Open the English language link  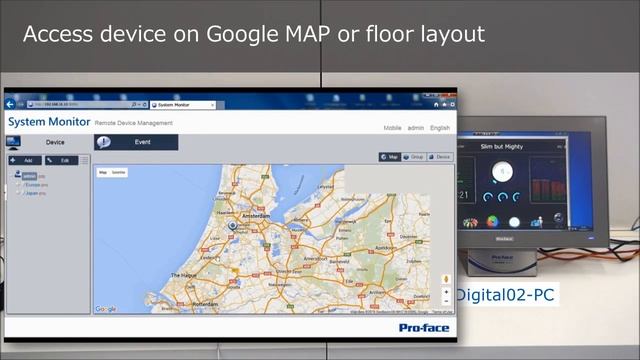point(440,128)
